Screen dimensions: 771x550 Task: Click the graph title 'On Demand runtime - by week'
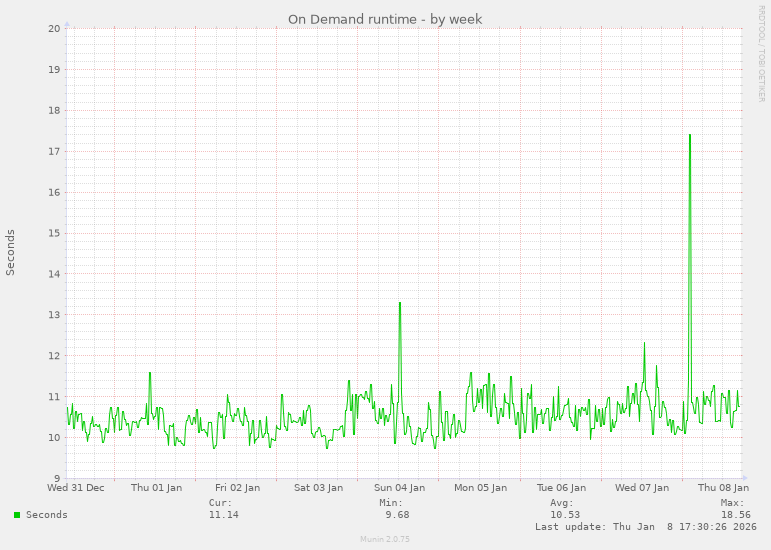tap(385, 19)
